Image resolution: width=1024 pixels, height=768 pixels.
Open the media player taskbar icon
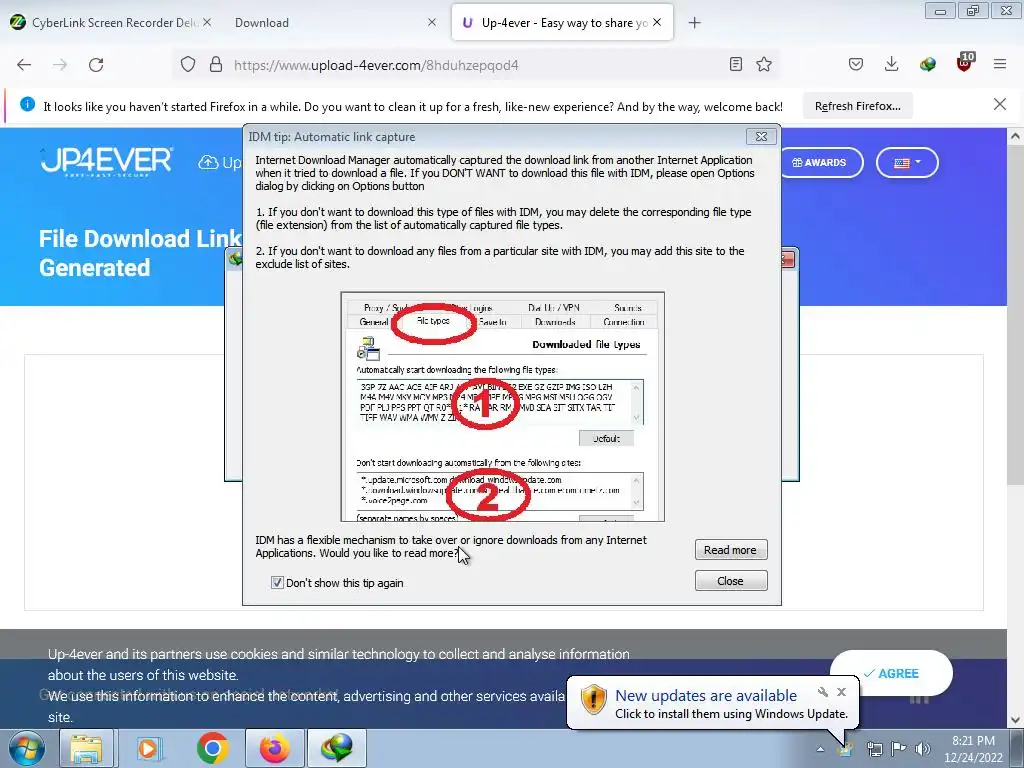coord(149,748)
